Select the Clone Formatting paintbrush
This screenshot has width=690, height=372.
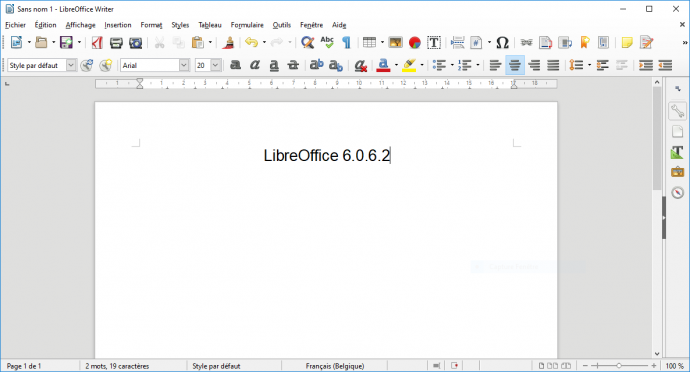tap(228, 43)
